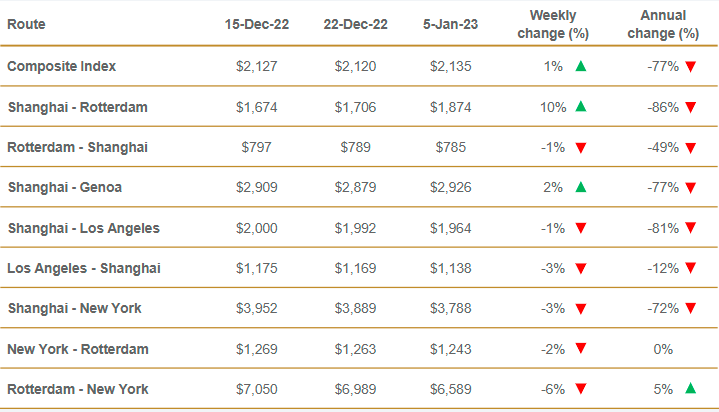Click the green up arrow for Rotterdam - New York annual change
Viewport: 719px width, 412px height.
[x=689, y=389]
